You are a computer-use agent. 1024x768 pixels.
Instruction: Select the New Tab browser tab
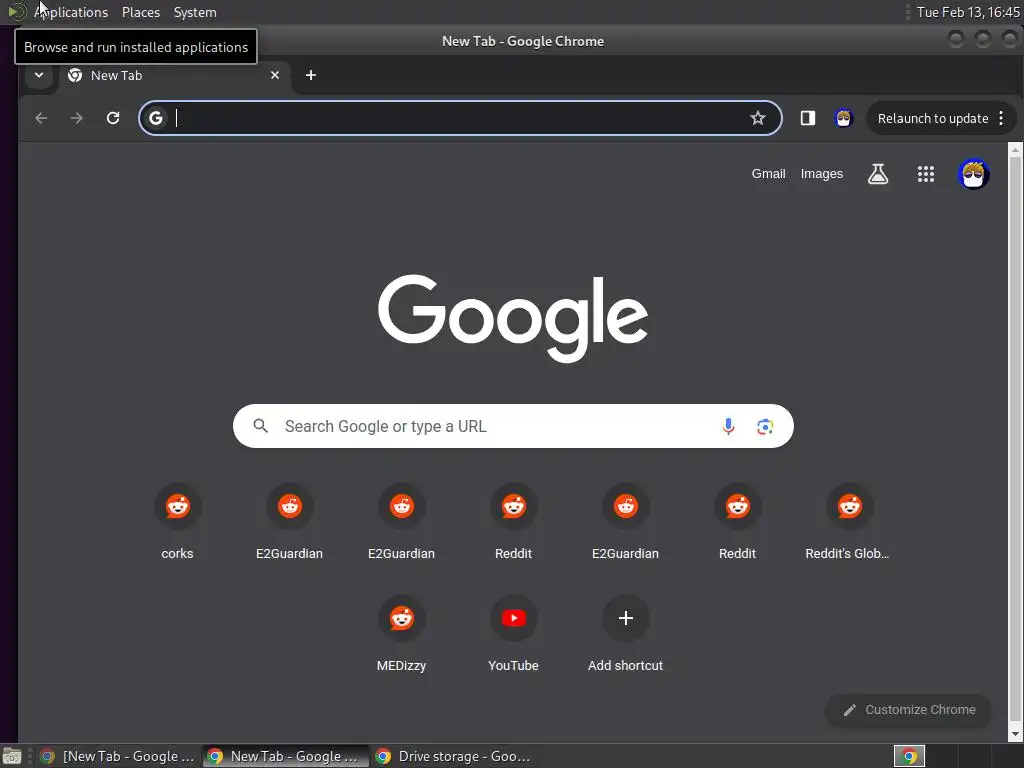173,75
